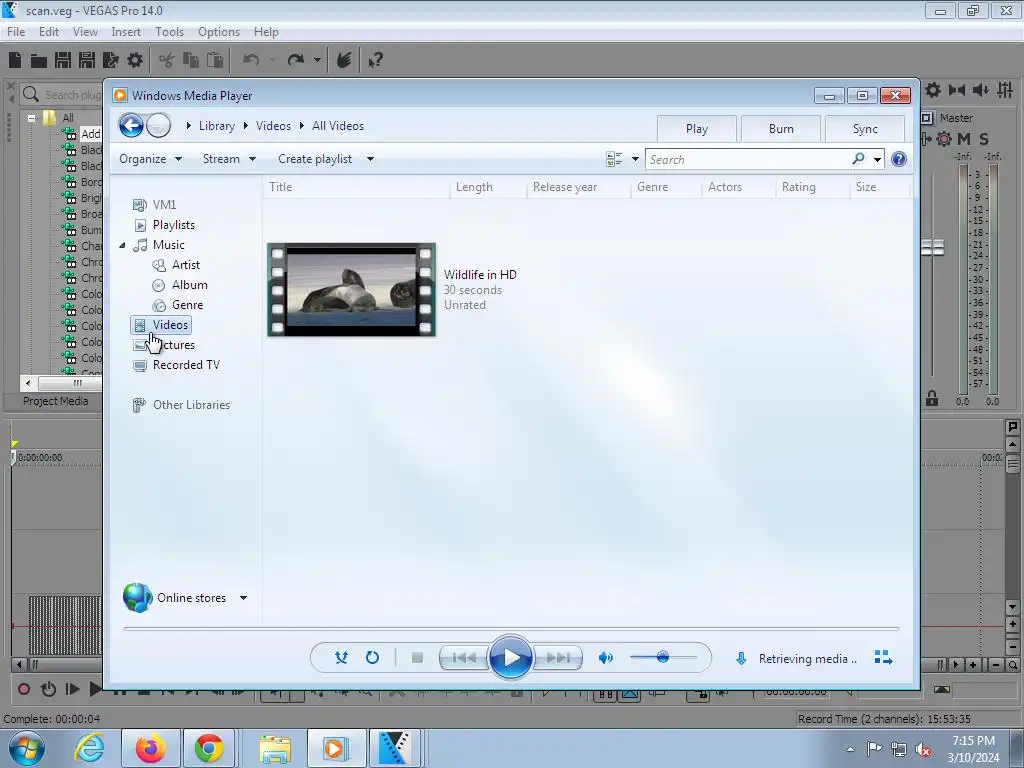This screenshot has width=1024, height=768.
Task: Open the Organize dropdown menu
Action: click(x=150, y=159)
